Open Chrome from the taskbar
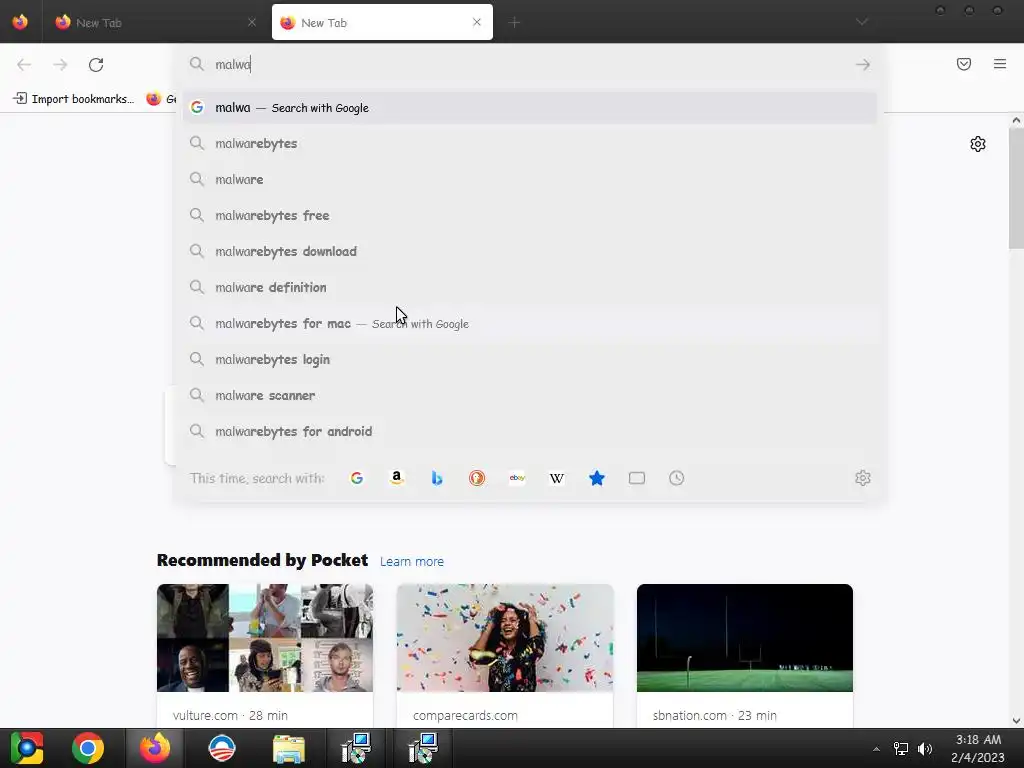 point(88,748)
